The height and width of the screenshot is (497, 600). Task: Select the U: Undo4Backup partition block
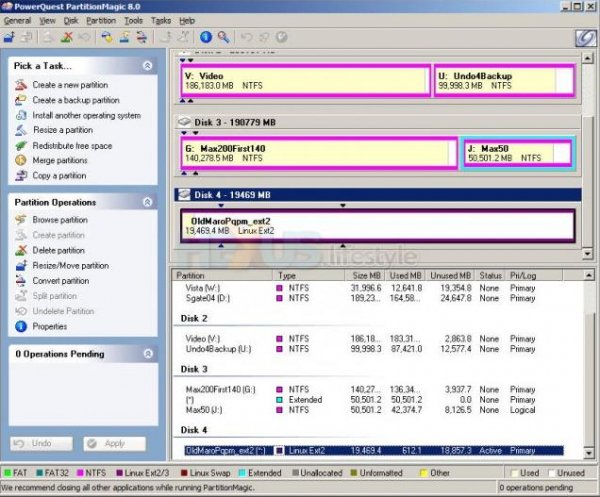(x=505, y=80)
